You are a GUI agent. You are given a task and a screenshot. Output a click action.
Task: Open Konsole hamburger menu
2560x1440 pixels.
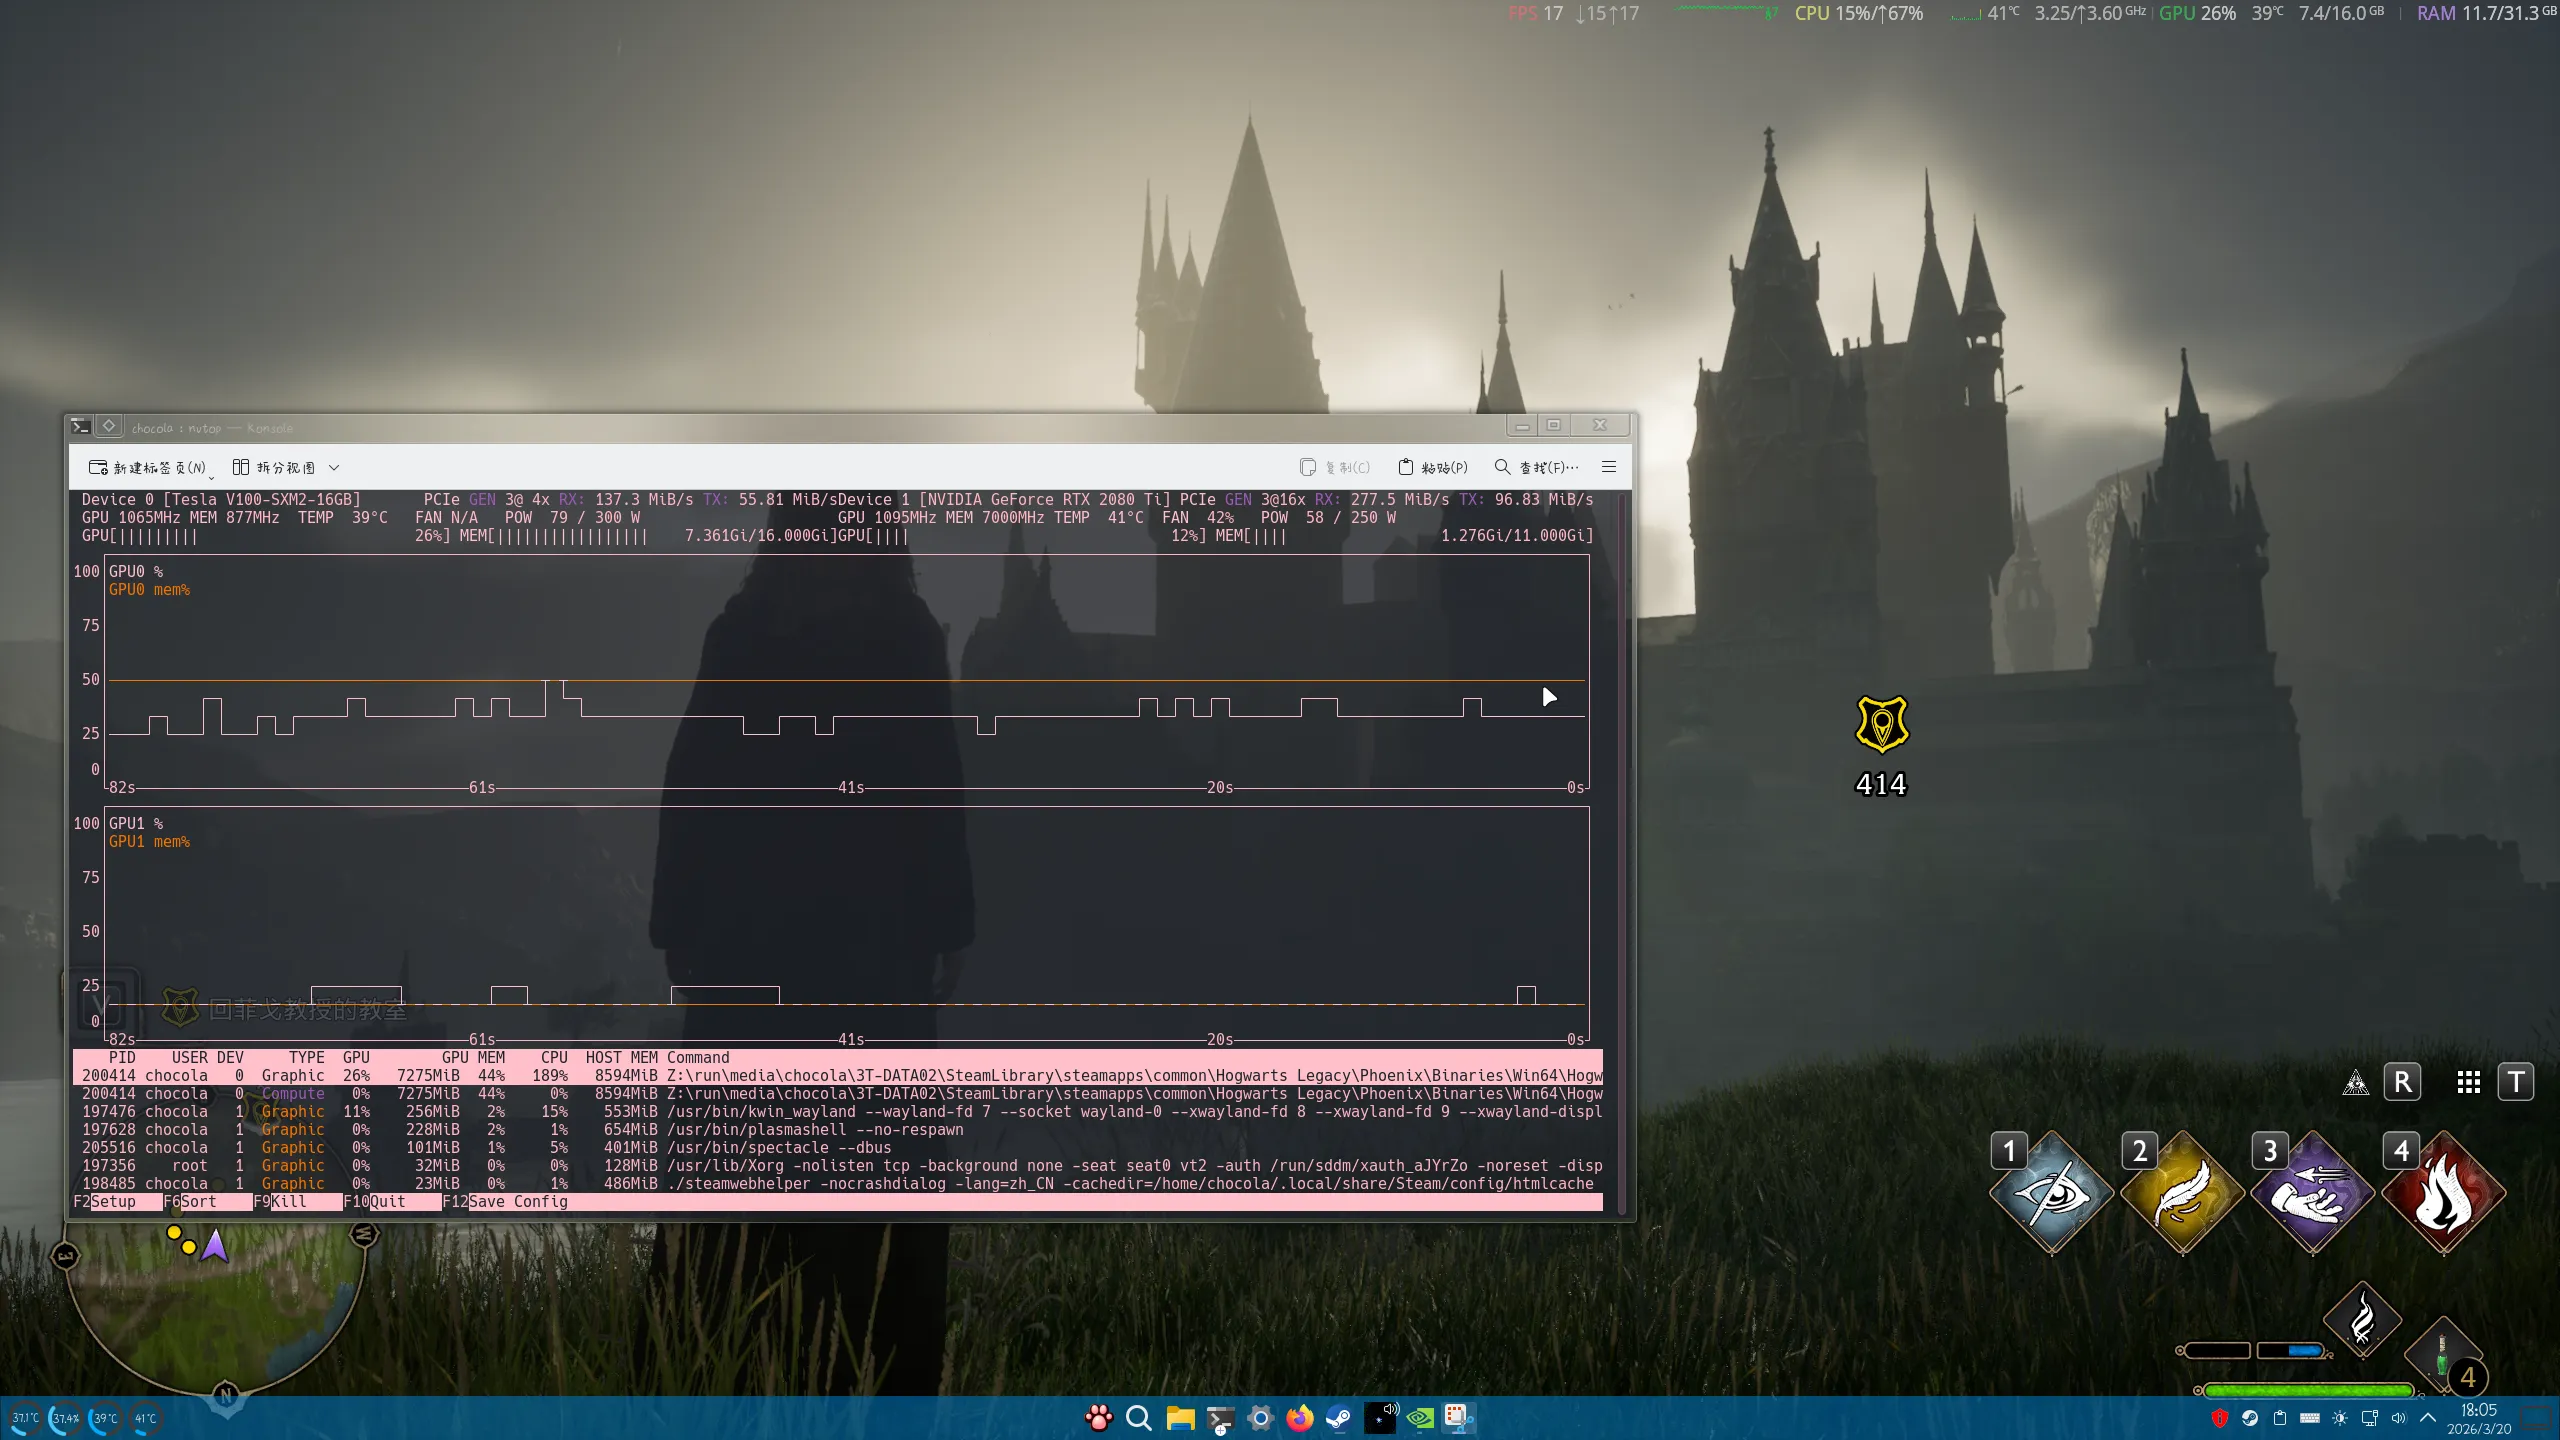pyautogui.click(x=1608, y=467)
